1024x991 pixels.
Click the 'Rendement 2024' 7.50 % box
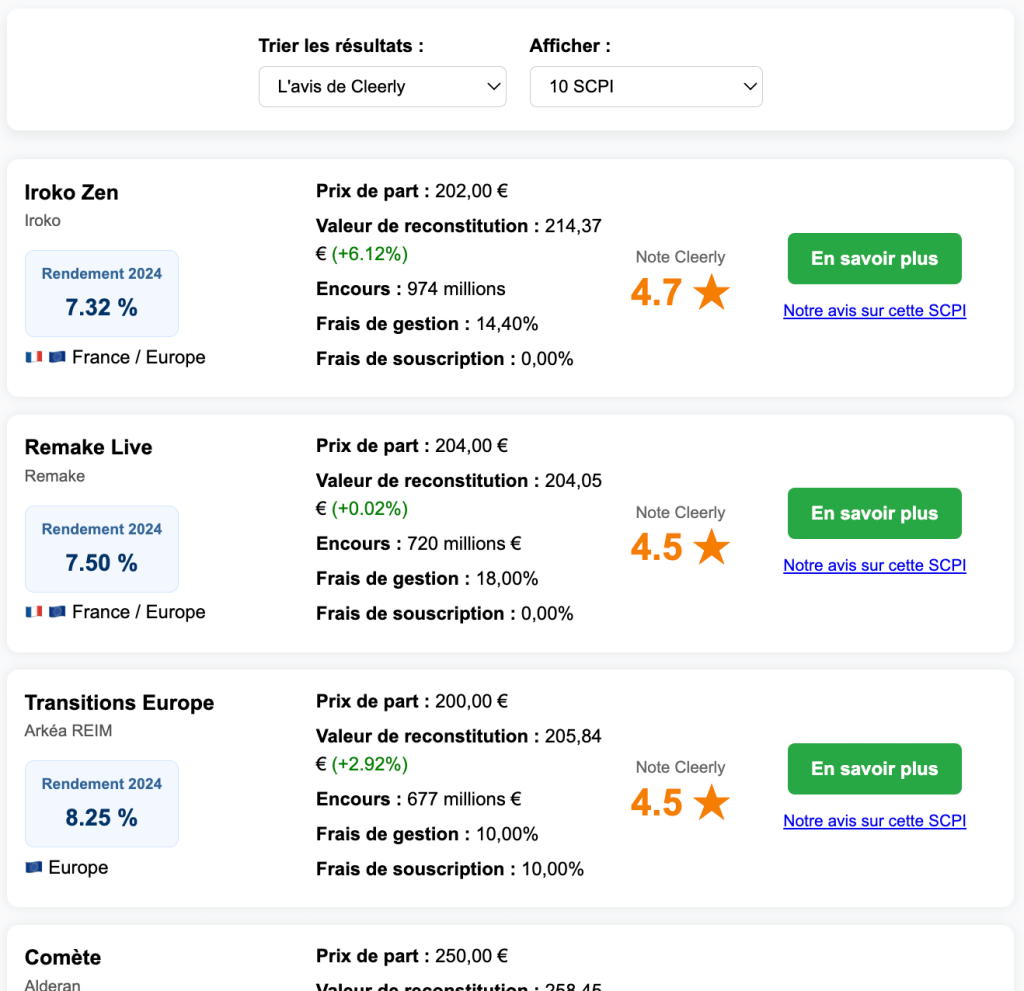tap(102, 549)
